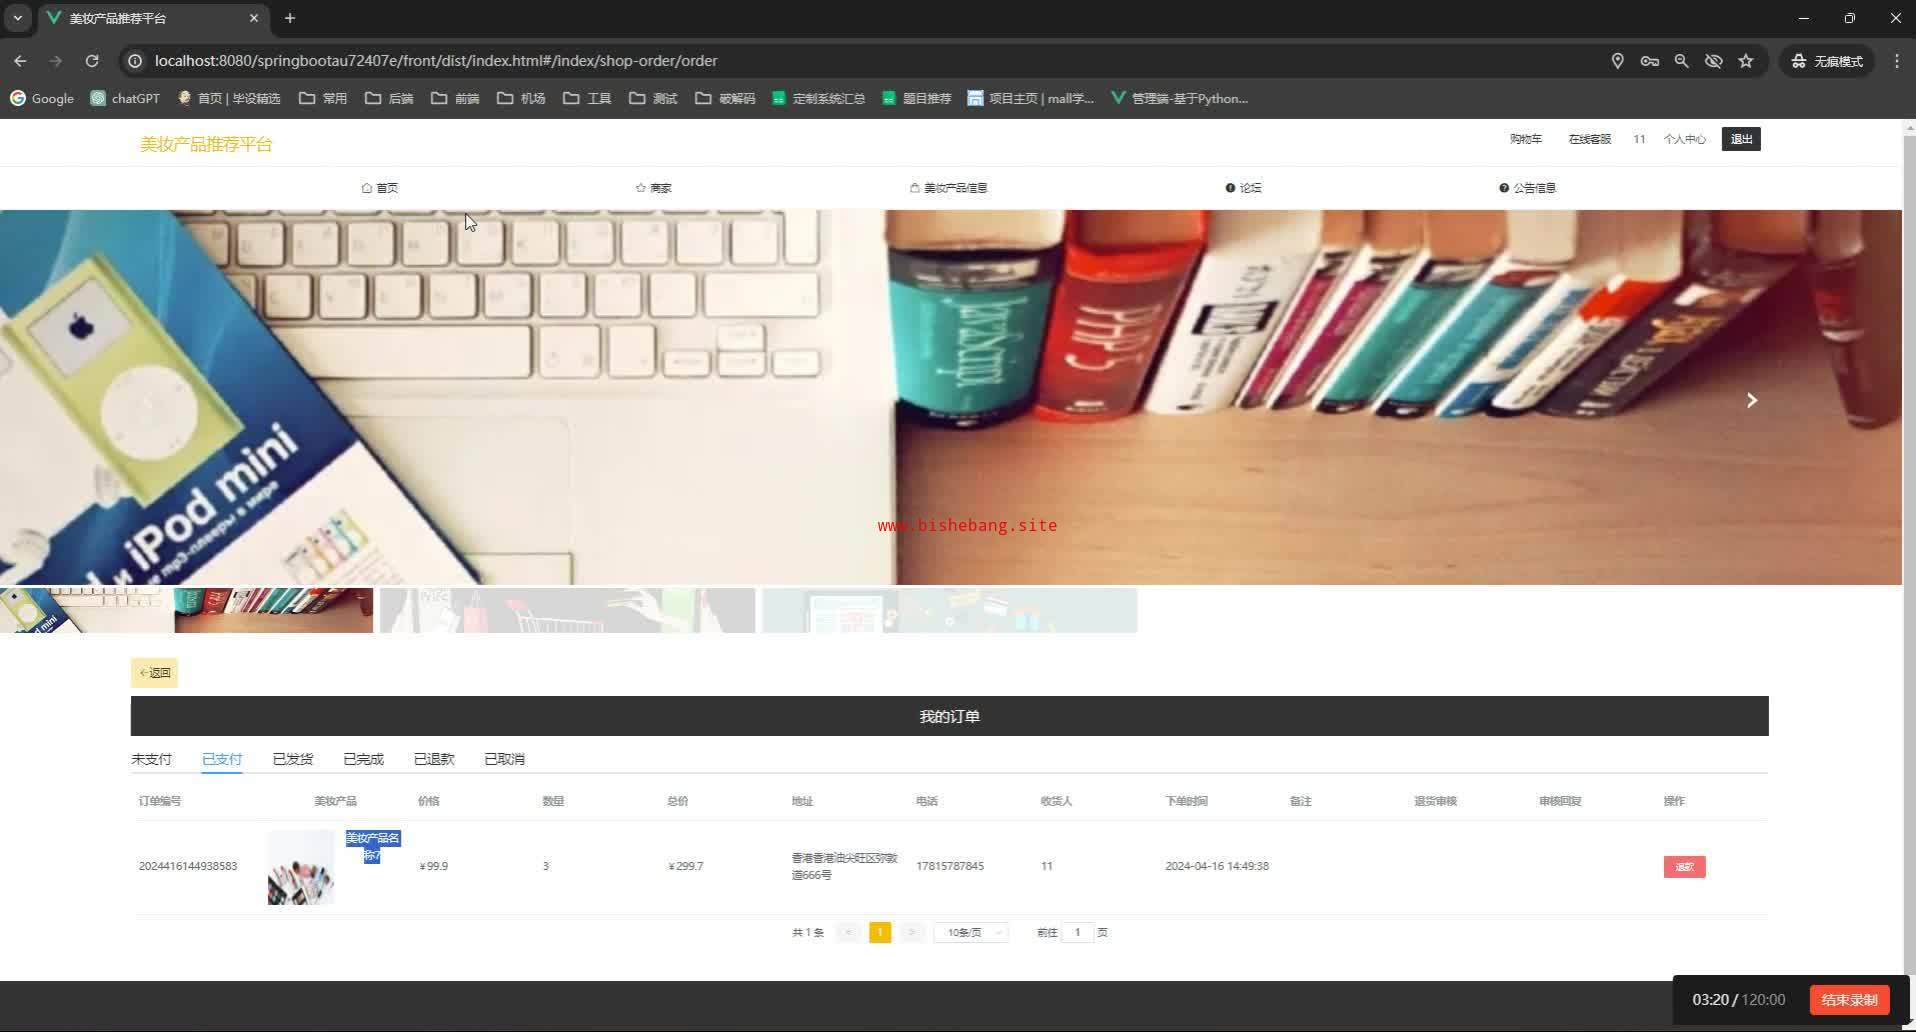Open the location permission icon

click(x=1617, y=61)
